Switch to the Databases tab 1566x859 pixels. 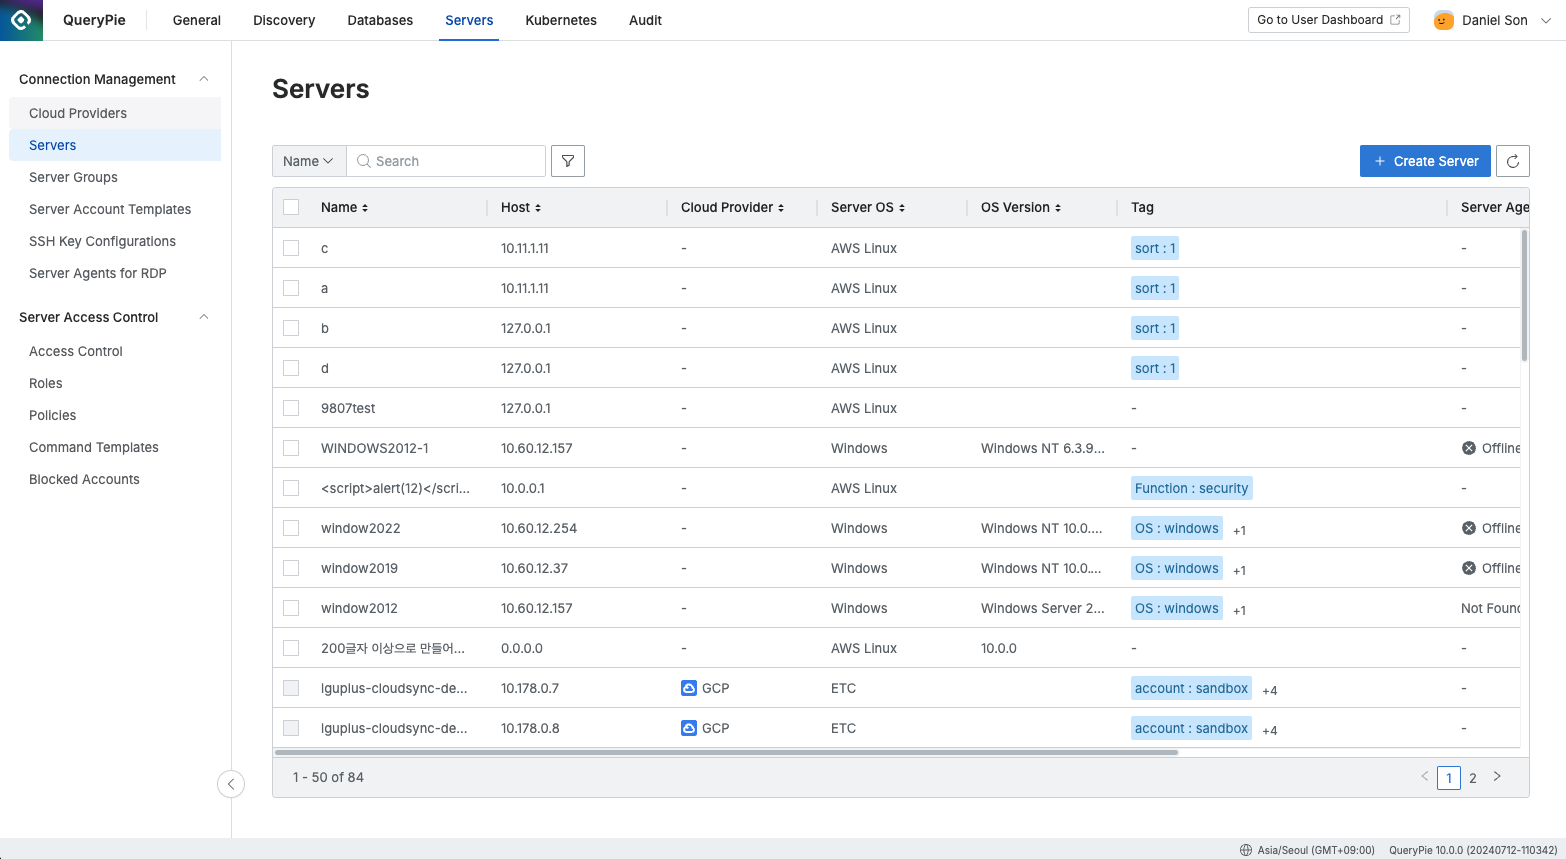point(380,20)
